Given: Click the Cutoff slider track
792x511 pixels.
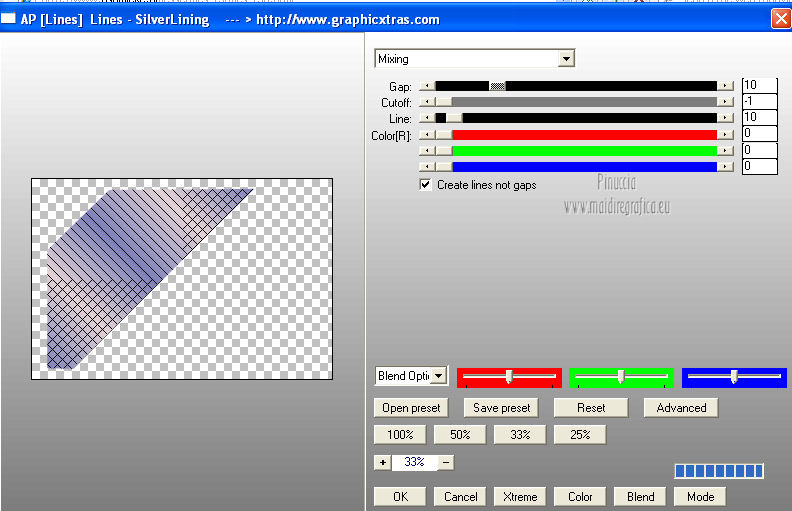Looking at the screenshot, I should click(x=576, y=102).
